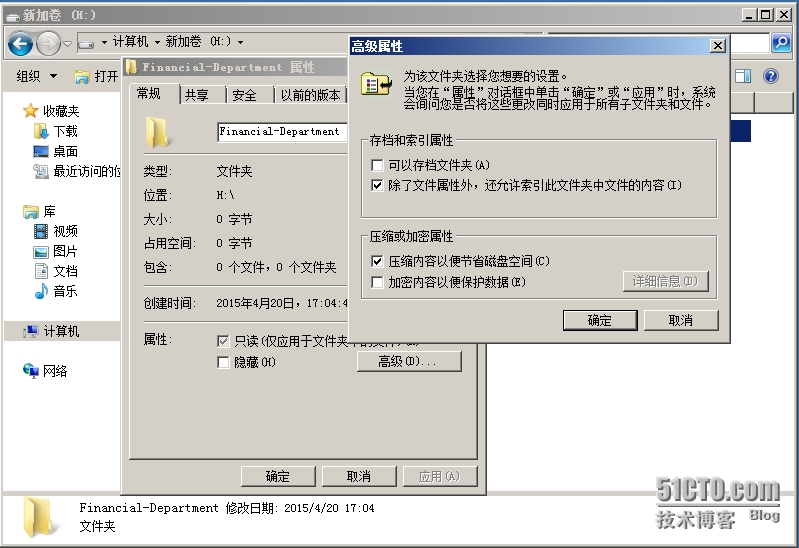799x548 pixels.
Task: Enable 加密内容以便保护数据(E) checkbox
Action: click(x=377, y=282)
